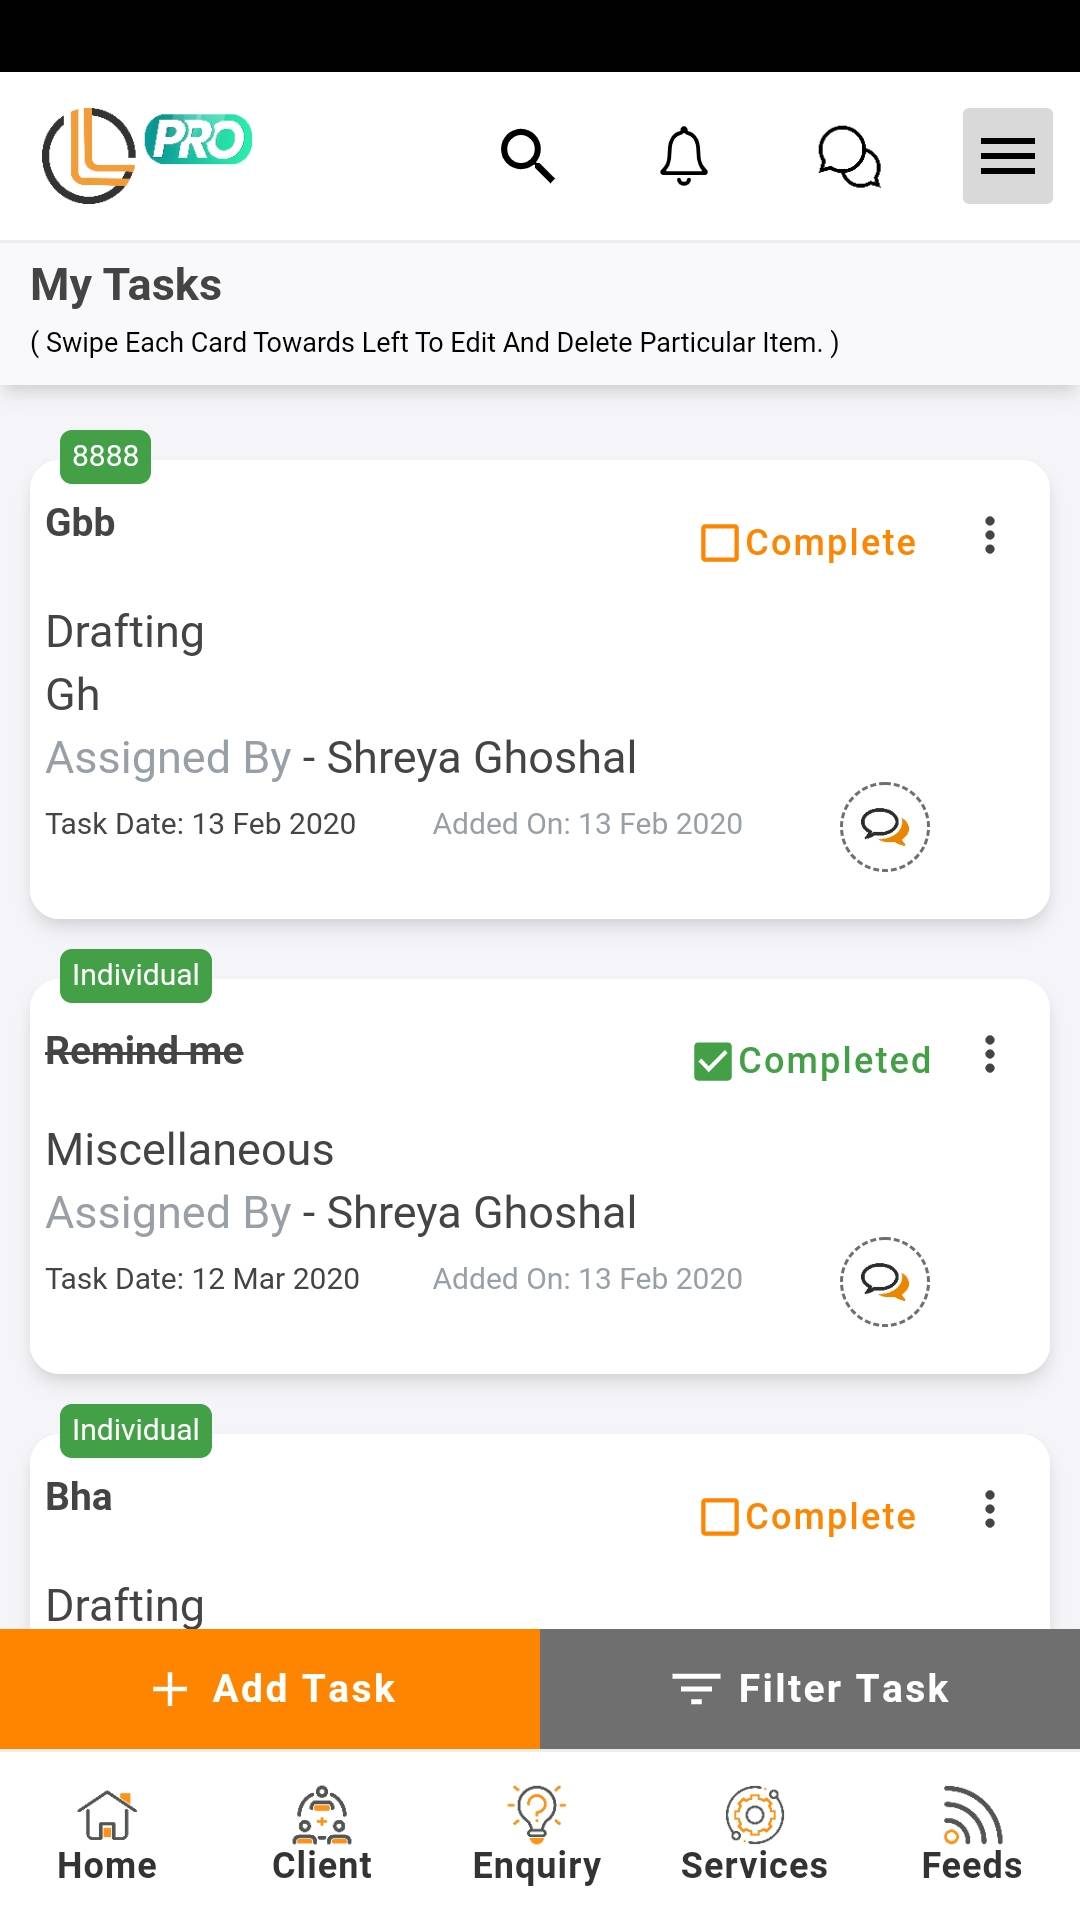Screen dimensions: 1080x1920
Task: Mark the Gbb task as complete
Action: [x=720, y=543]
